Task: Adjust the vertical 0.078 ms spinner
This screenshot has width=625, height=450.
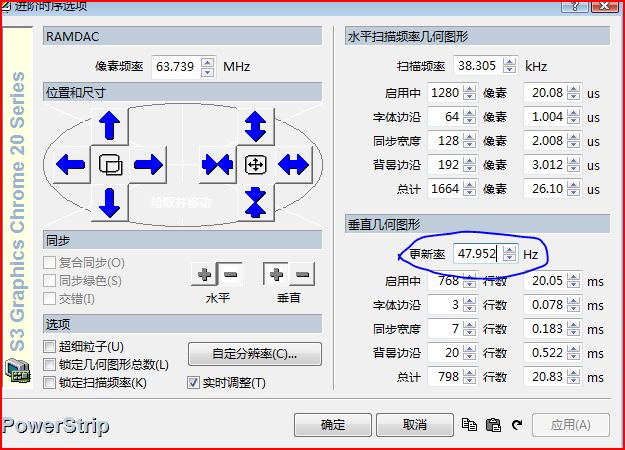Action: click(574, 305)
